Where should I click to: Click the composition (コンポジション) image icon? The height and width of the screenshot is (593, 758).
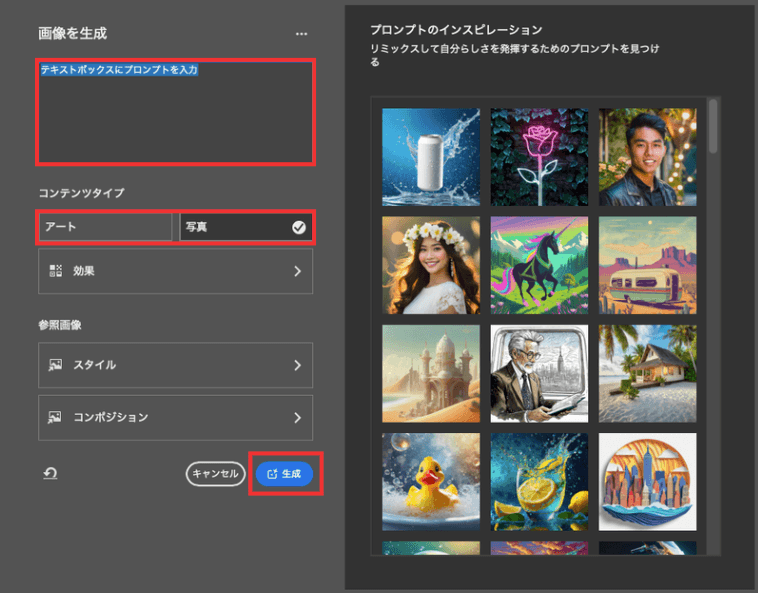[x=56, y=417]
